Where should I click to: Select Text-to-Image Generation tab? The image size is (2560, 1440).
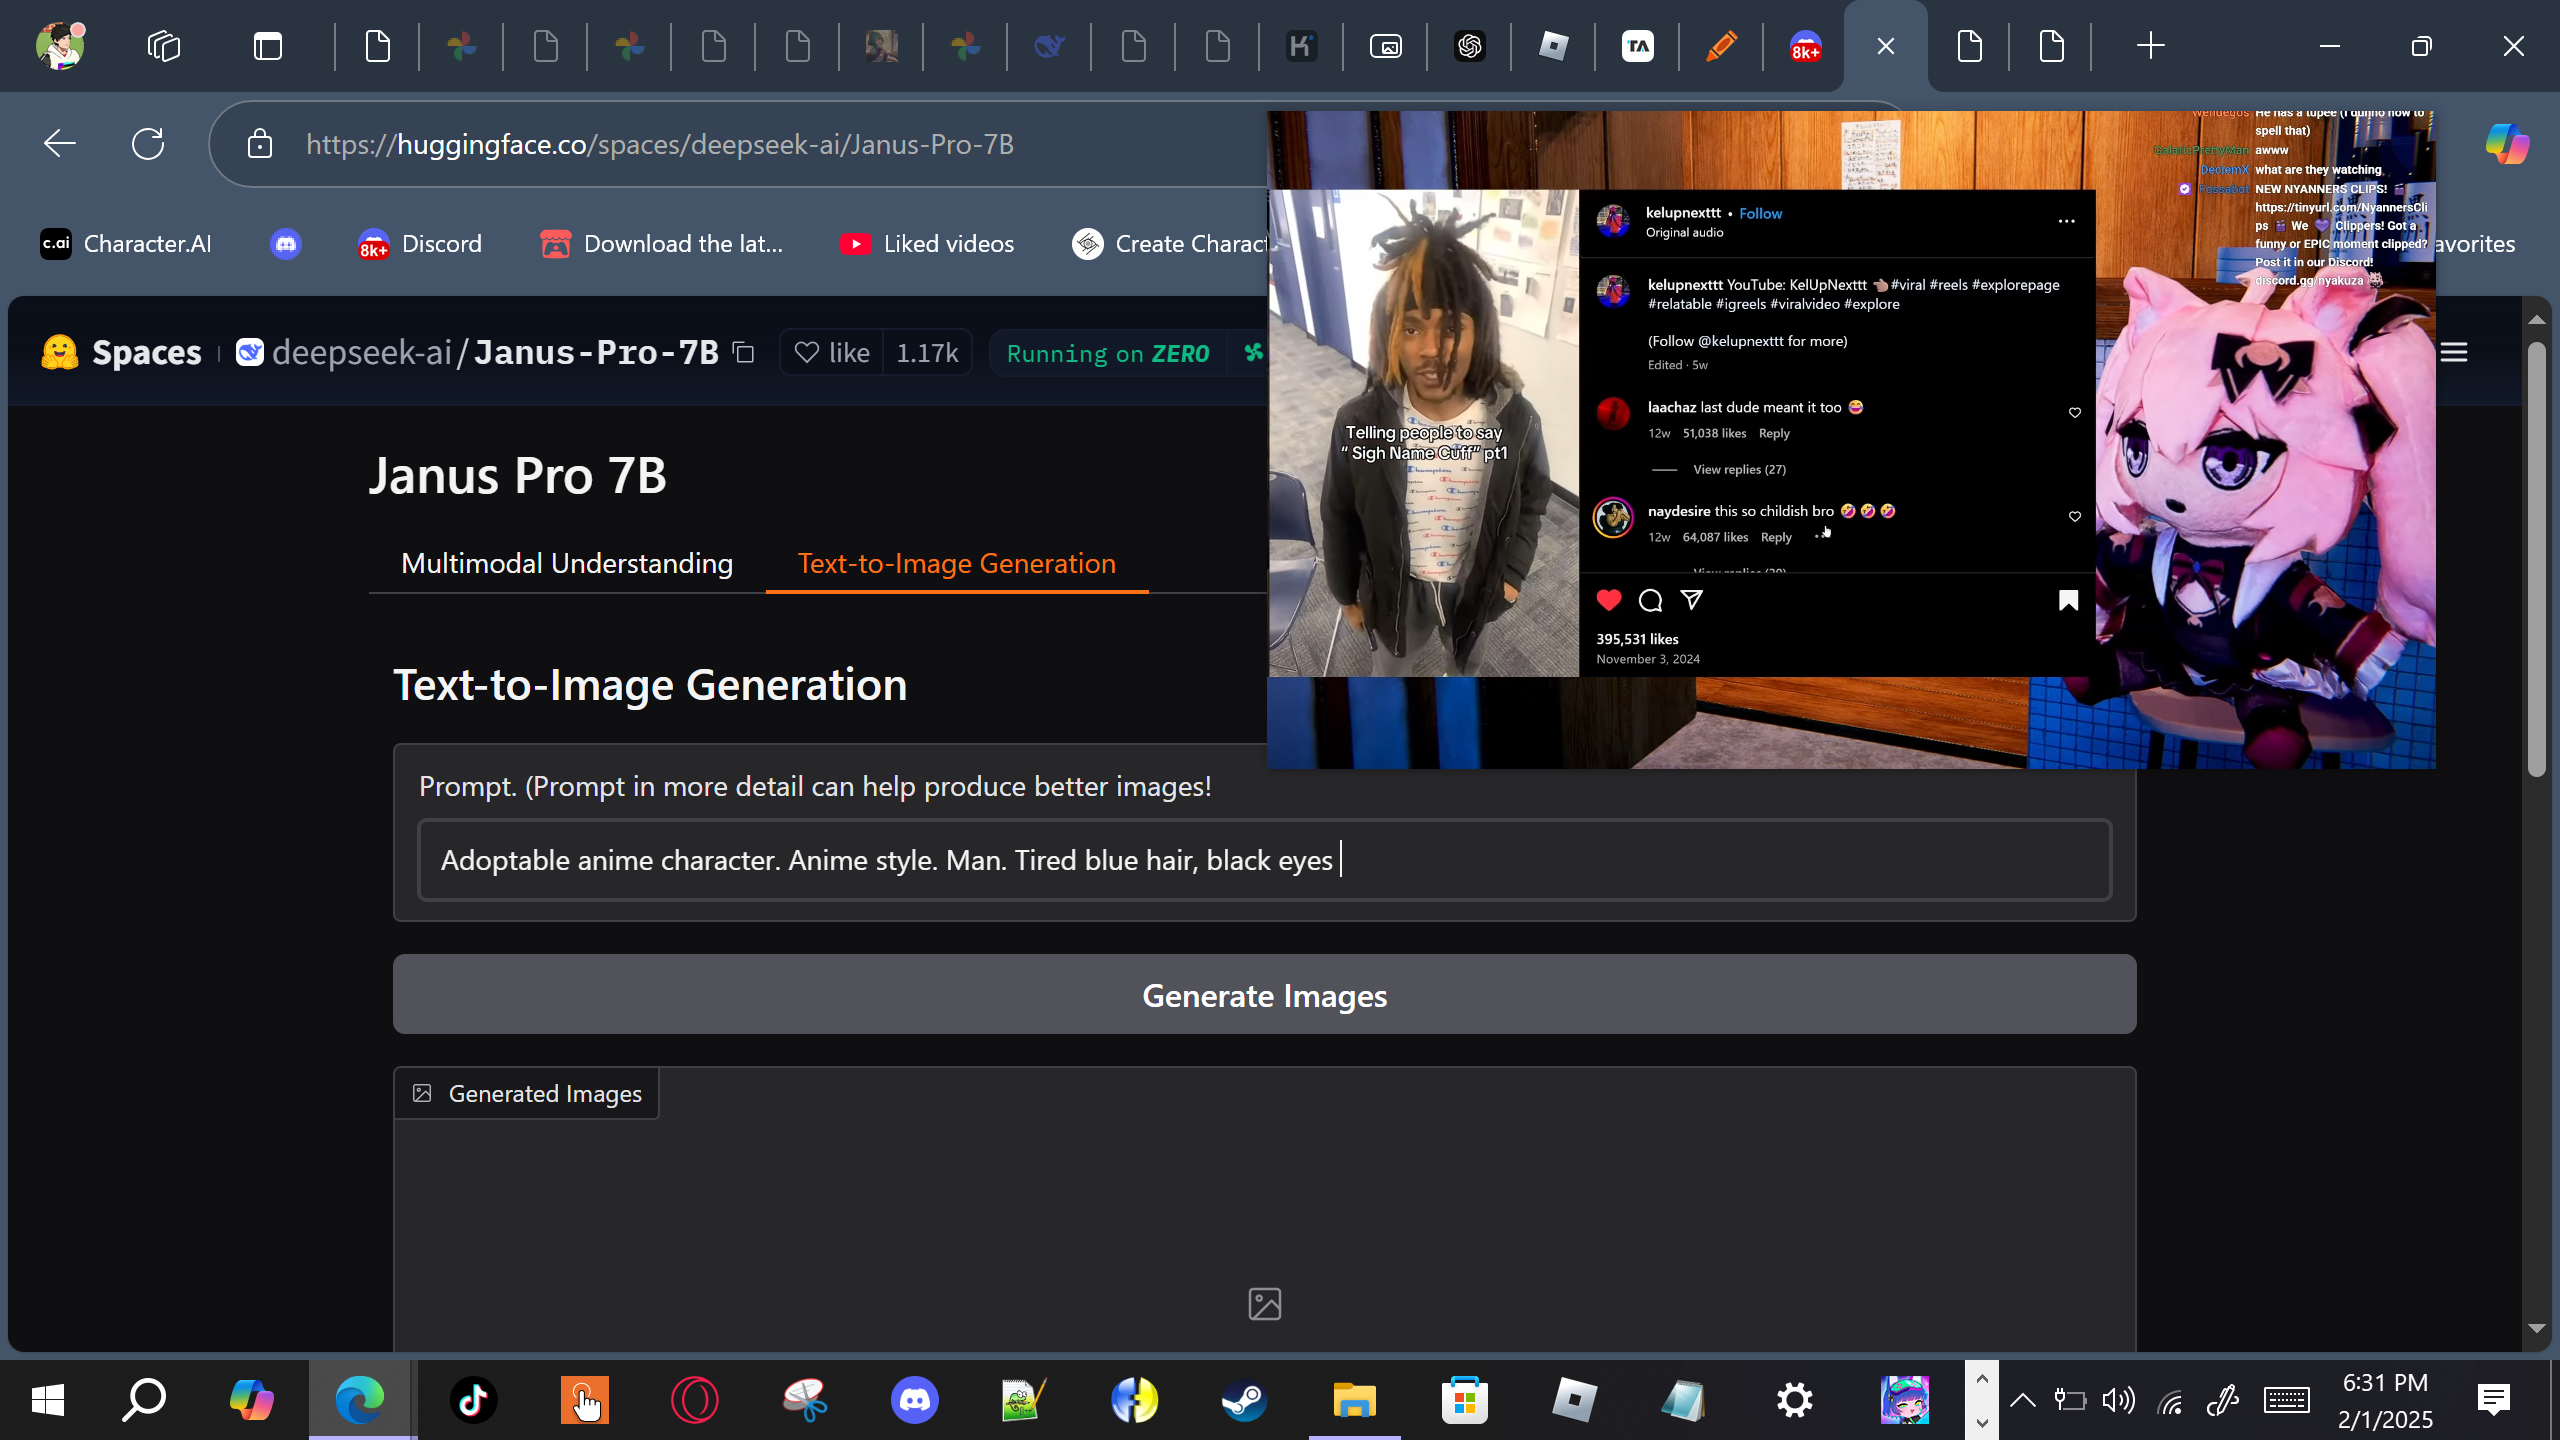point(956,563)
